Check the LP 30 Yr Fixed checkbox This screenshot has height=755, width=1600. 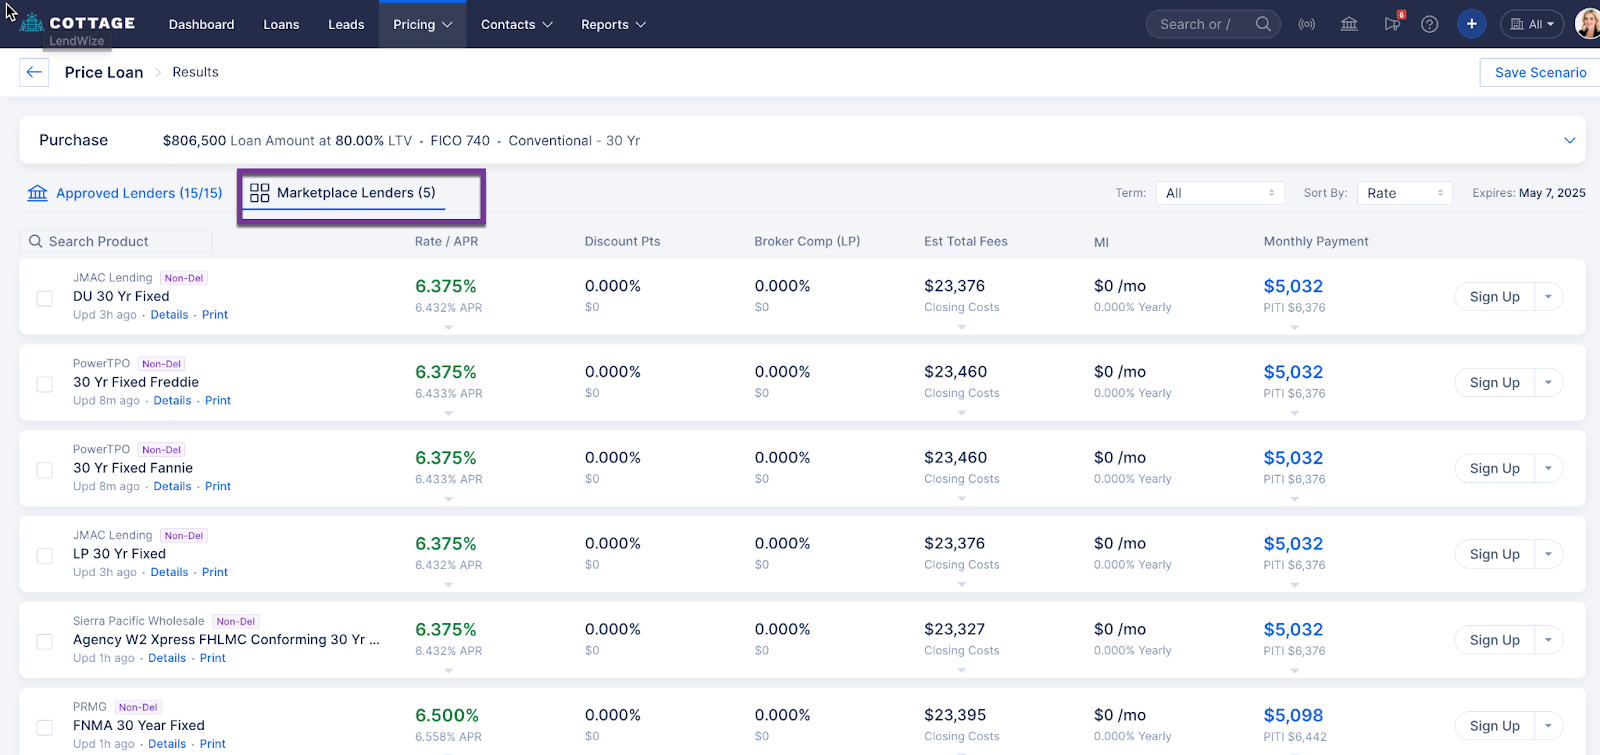point(45,556)
